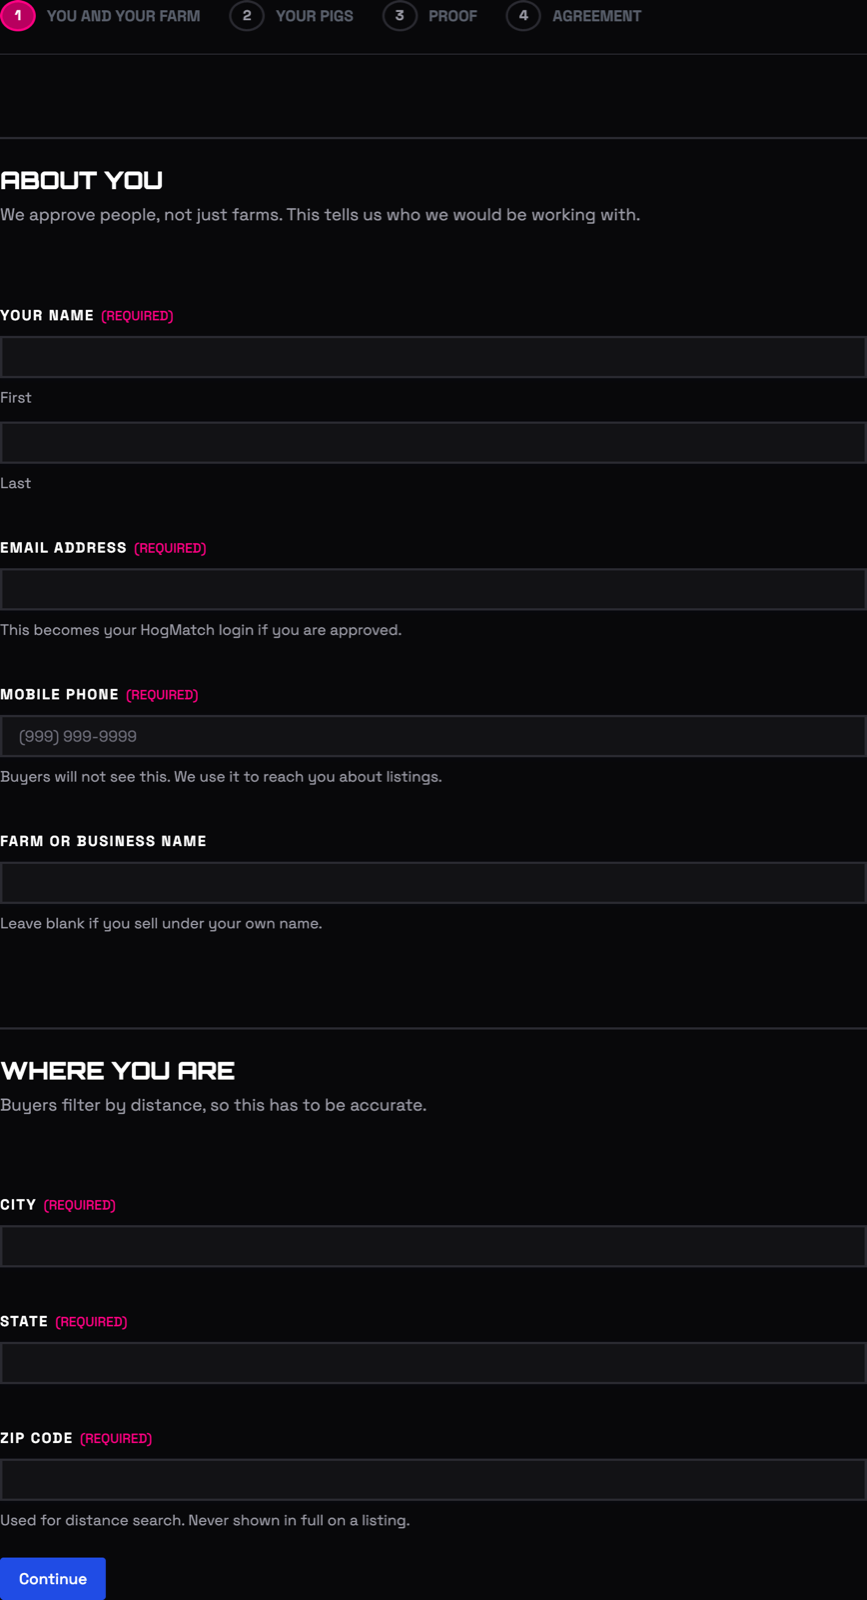
Task: Open the State field
Action: click(x=433, y=1363)
